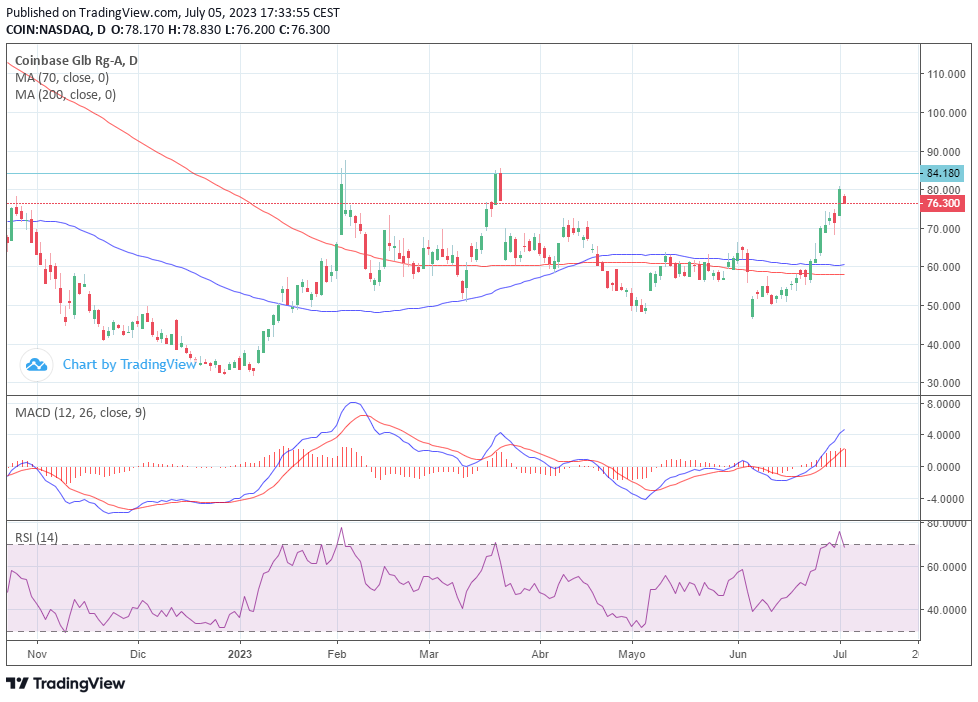The height and width of the screenshot is (702, 978).
Task: Click the 'Mayo' date axis label
Action: [632, 654]
